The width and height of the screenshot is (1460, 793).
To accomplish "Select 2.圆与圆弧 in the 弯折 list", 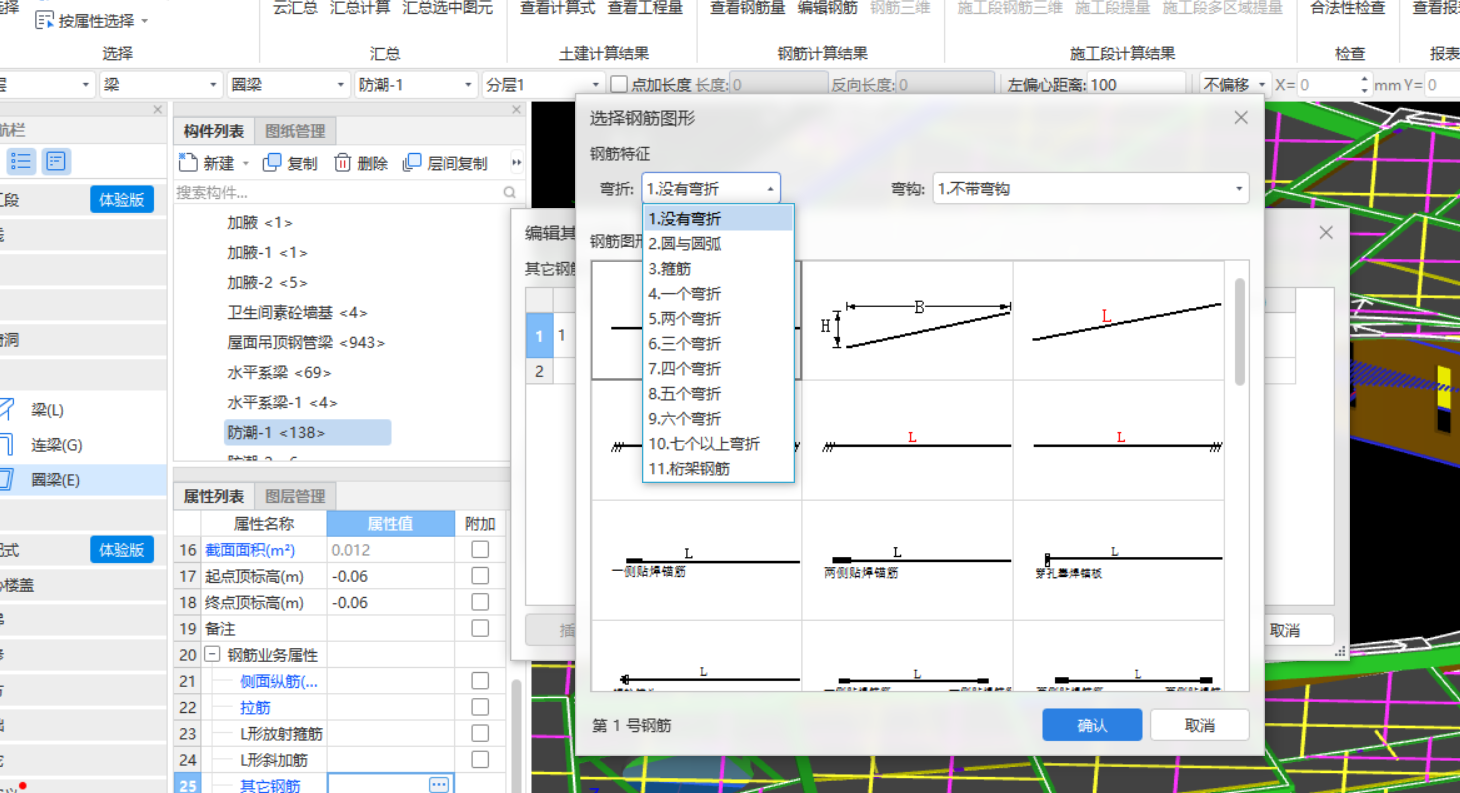I will pyautogui.click(x=719, y=243).
